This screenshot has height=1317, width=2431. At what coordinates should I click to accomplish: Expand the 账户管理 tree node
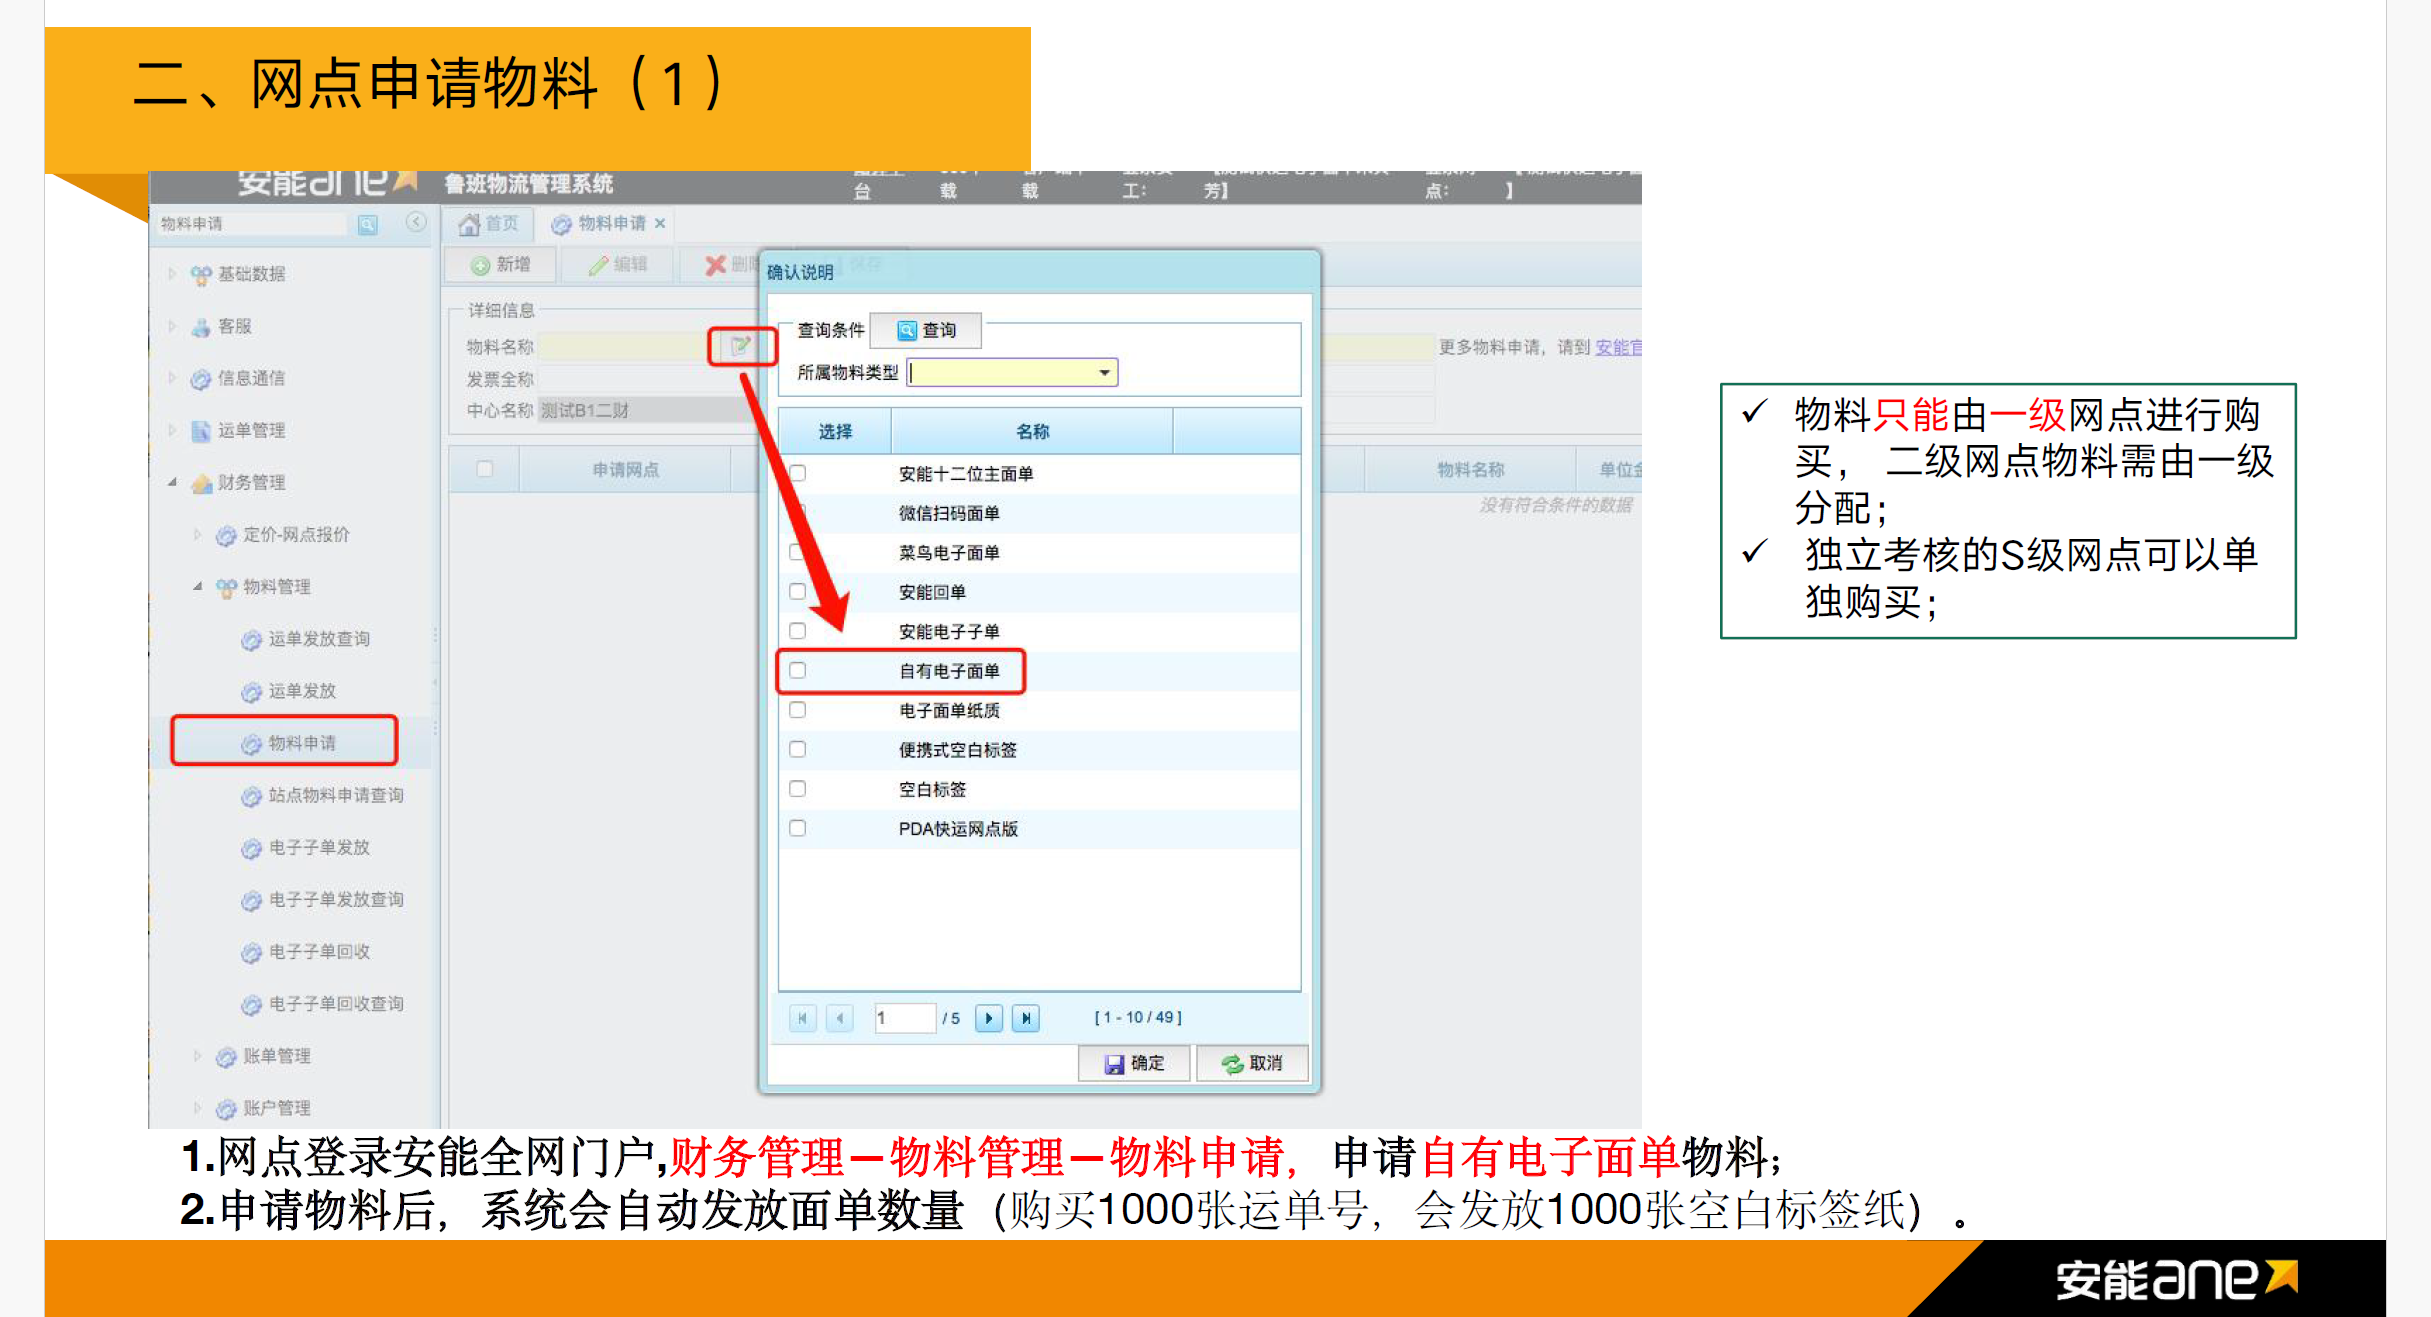[198, 1108]
